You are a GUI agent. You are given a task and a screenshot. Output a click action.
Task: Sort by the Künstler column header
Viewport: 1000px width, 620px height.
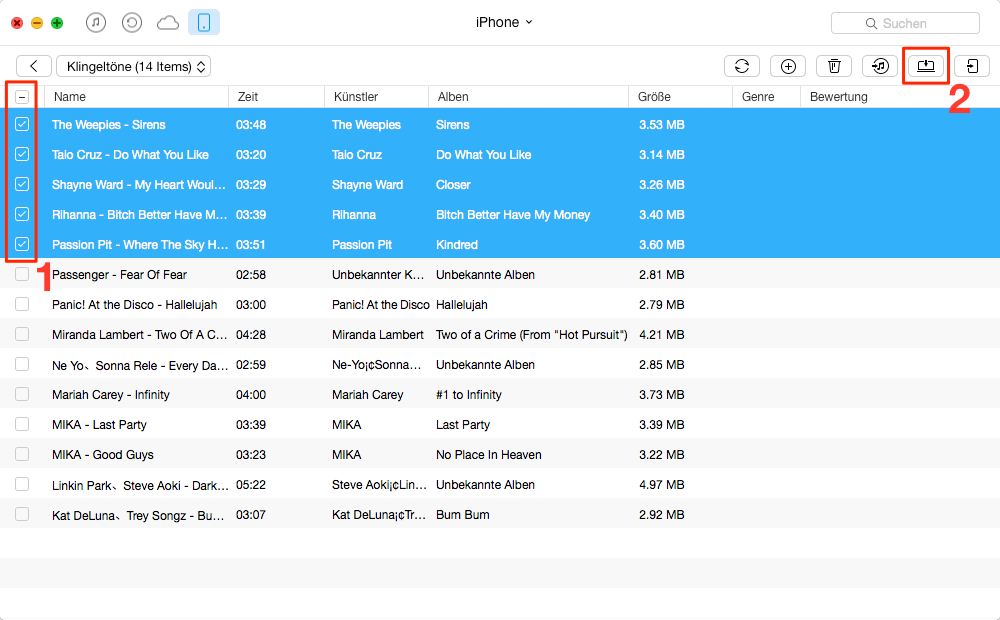click(x=376, y=97)
